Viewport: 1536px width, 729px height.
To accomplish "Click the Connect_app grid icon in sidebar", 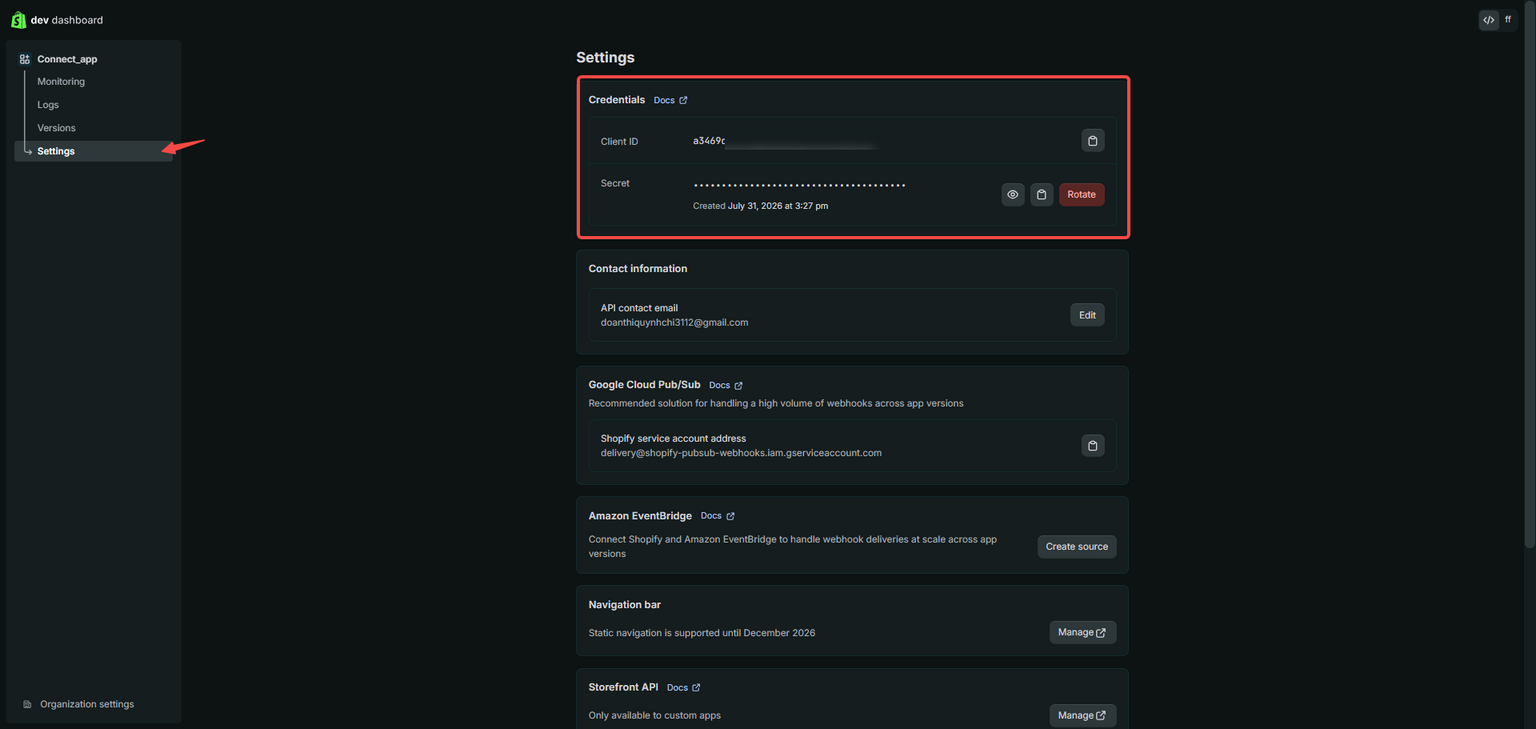I will pos(25,59).
